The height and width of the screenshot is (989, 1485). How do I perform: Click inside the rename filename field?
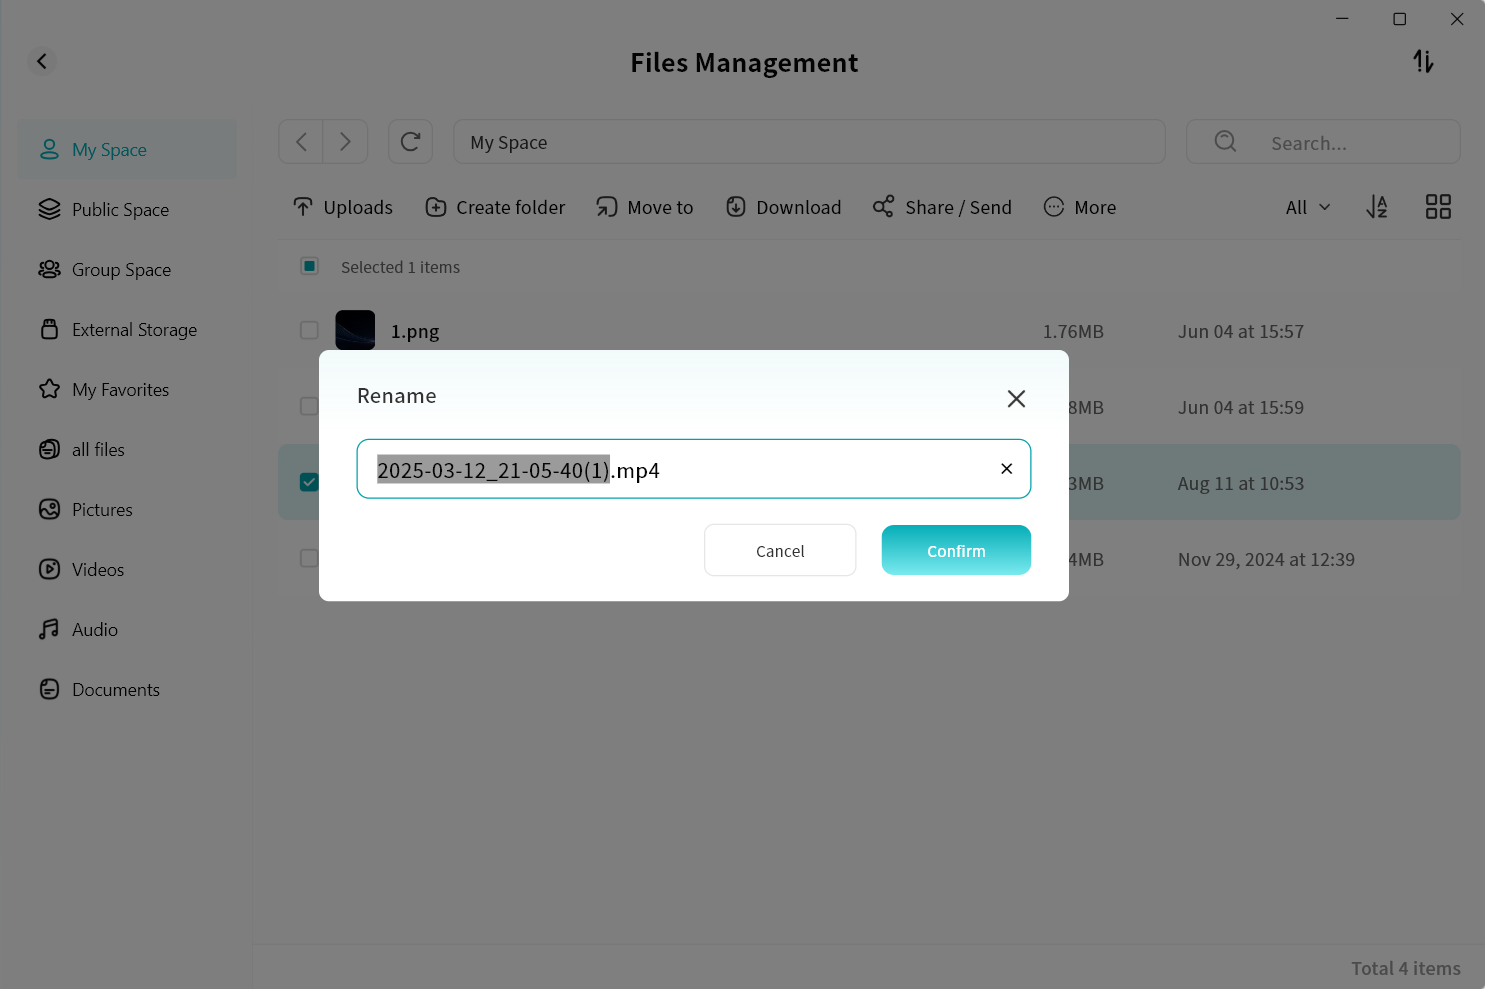coord(800,470)
